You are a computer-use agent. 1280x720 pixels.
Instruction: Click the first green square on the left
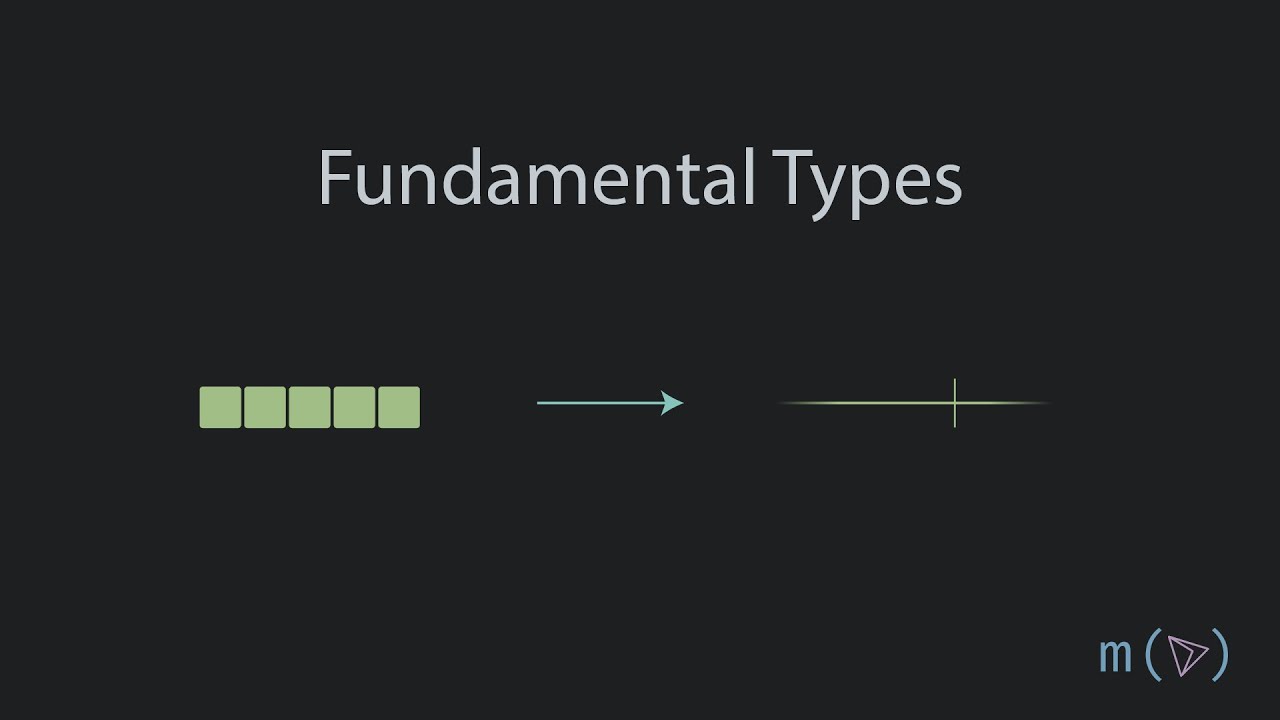[220, 407]
